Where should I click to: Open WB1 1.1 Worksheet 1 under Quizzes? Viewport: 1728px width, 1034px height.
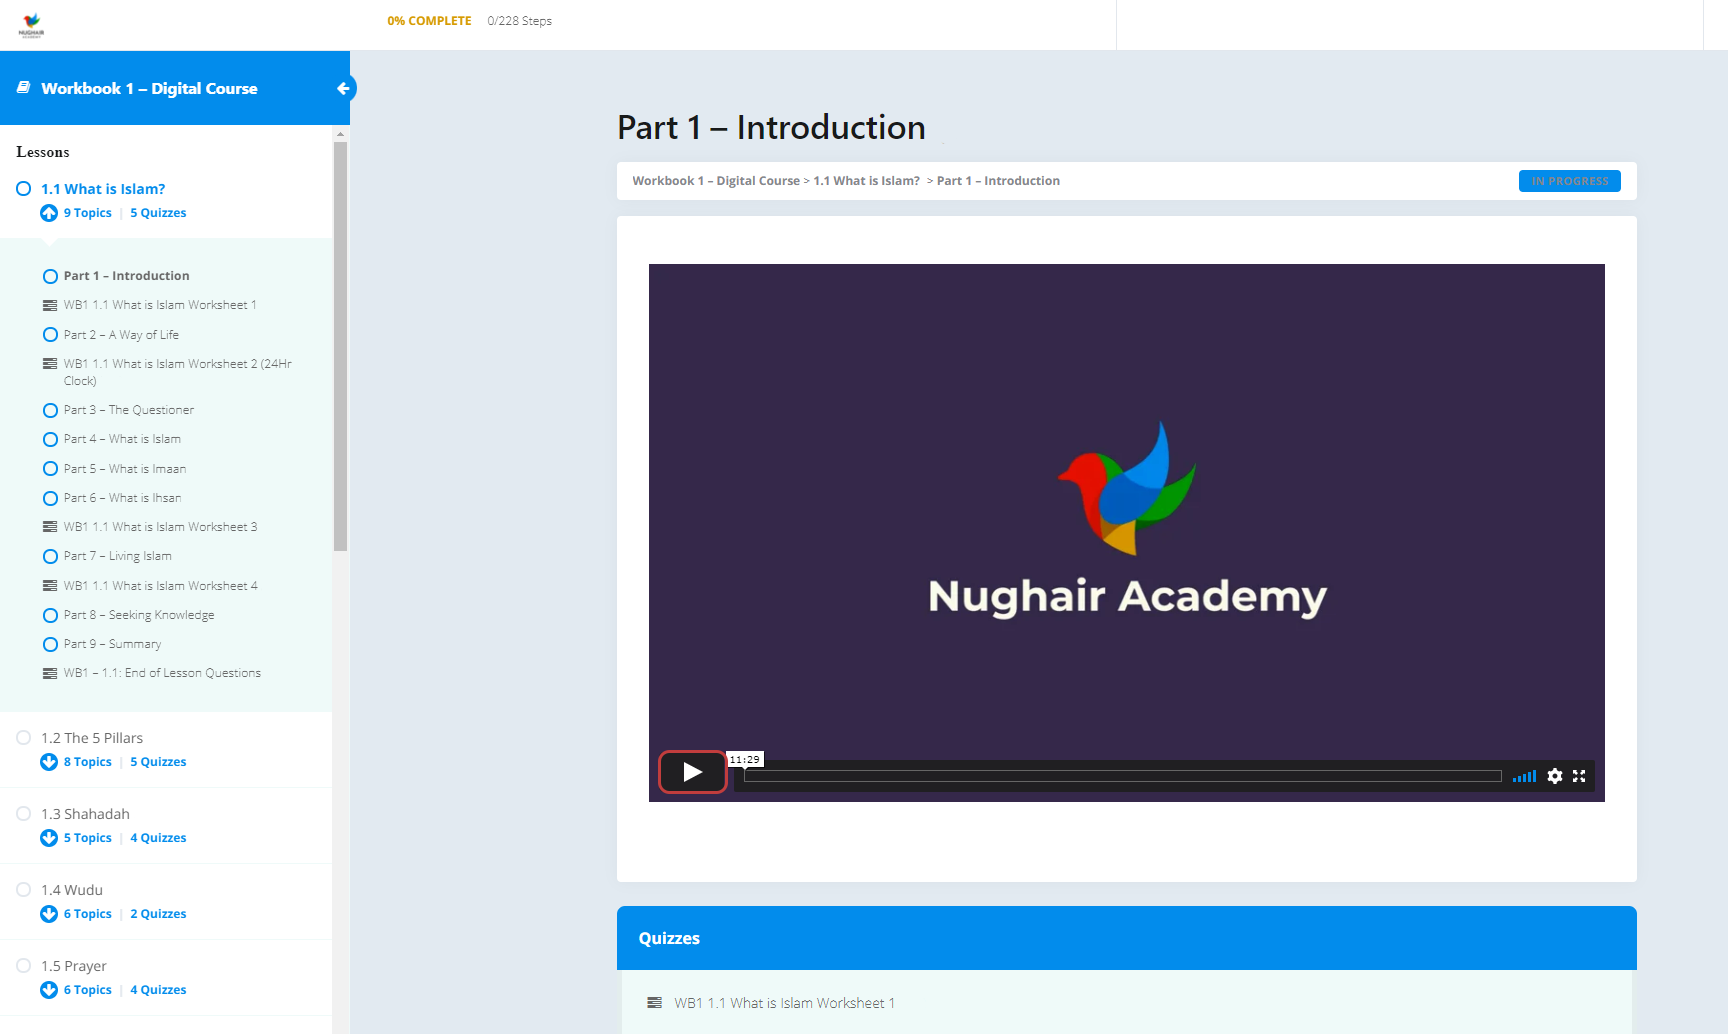[x=784, y=1003]
